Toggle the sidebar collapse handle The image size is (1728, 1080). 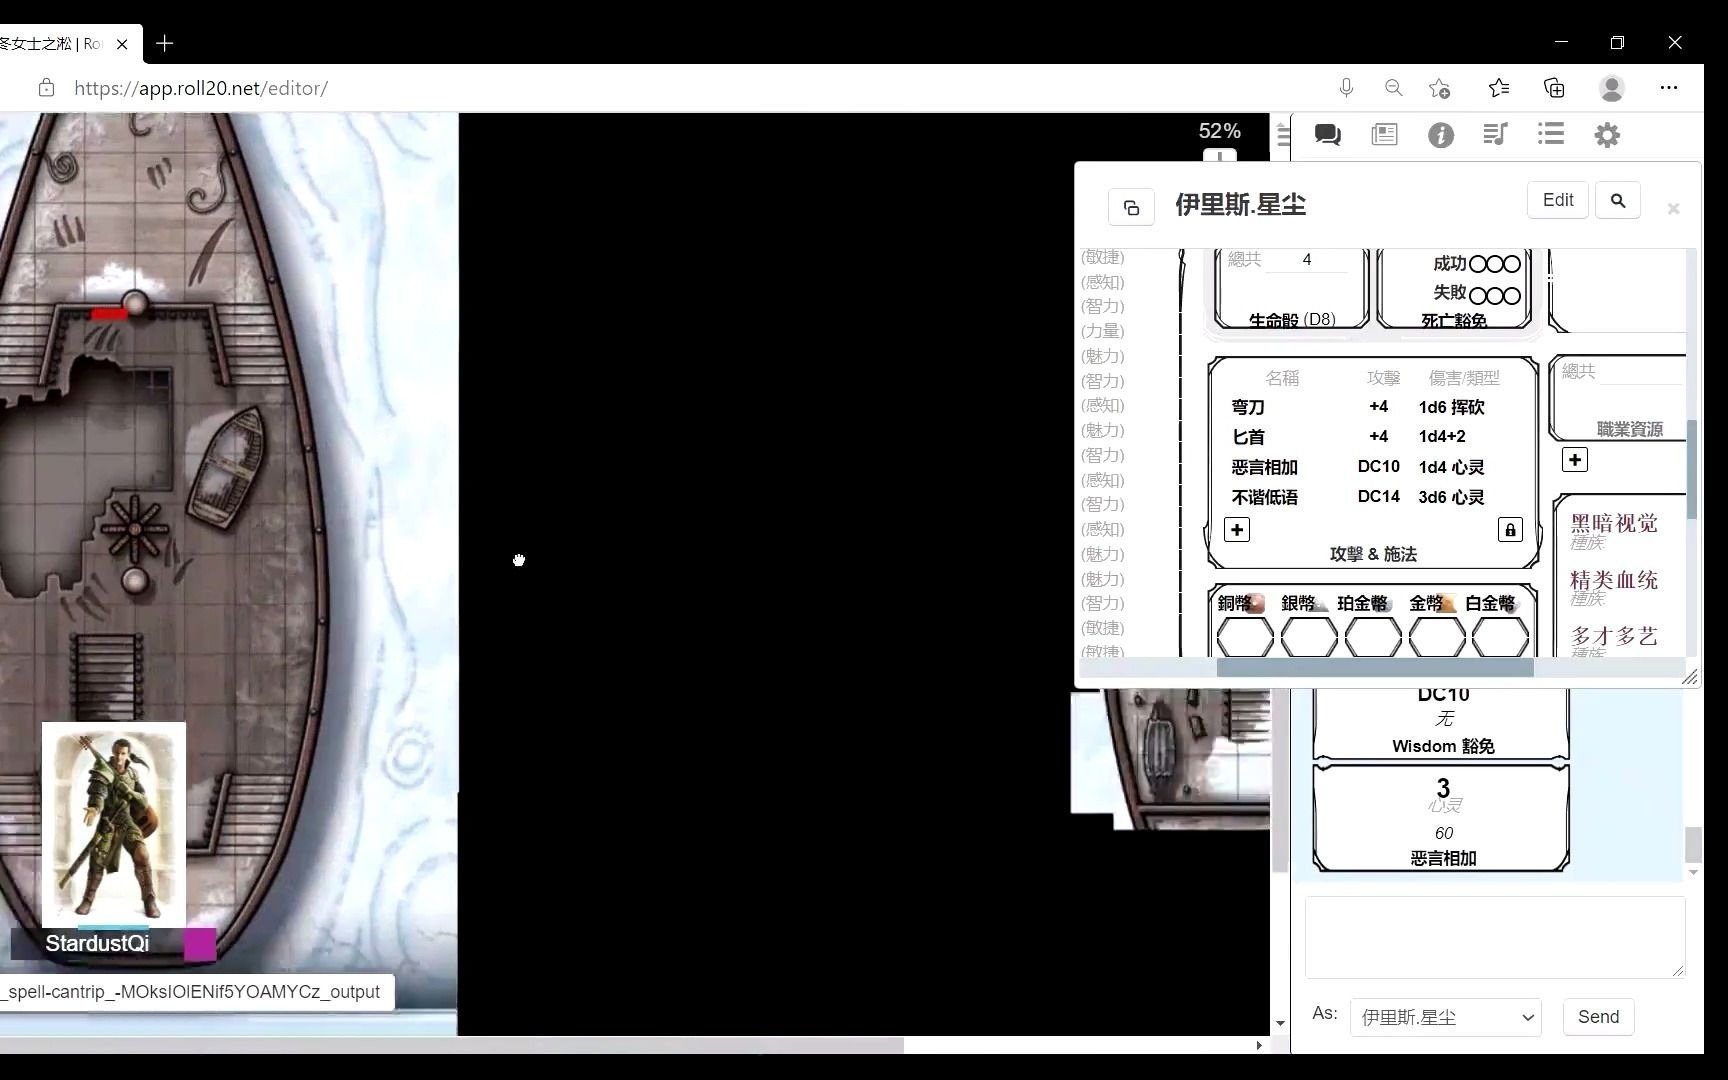(1283, 133)
